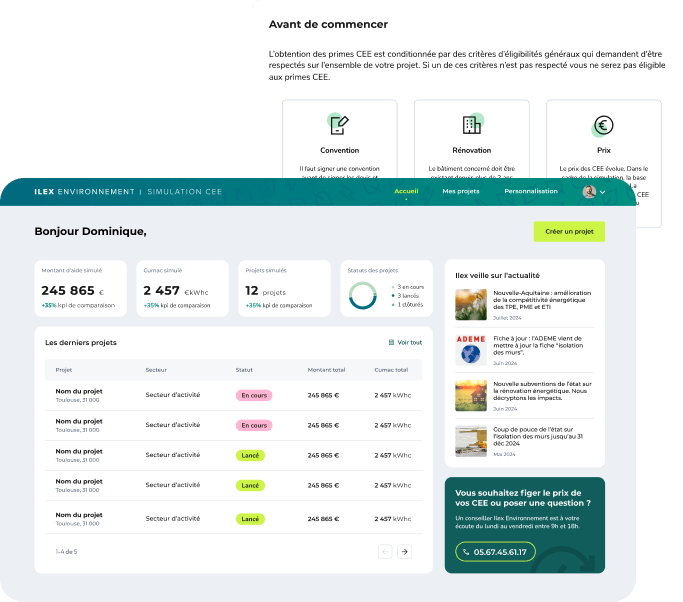Click the ADEME logo thumbnail
Image resolution: width=683 pixels, height=602 pixels.
(x=470, y=350)
